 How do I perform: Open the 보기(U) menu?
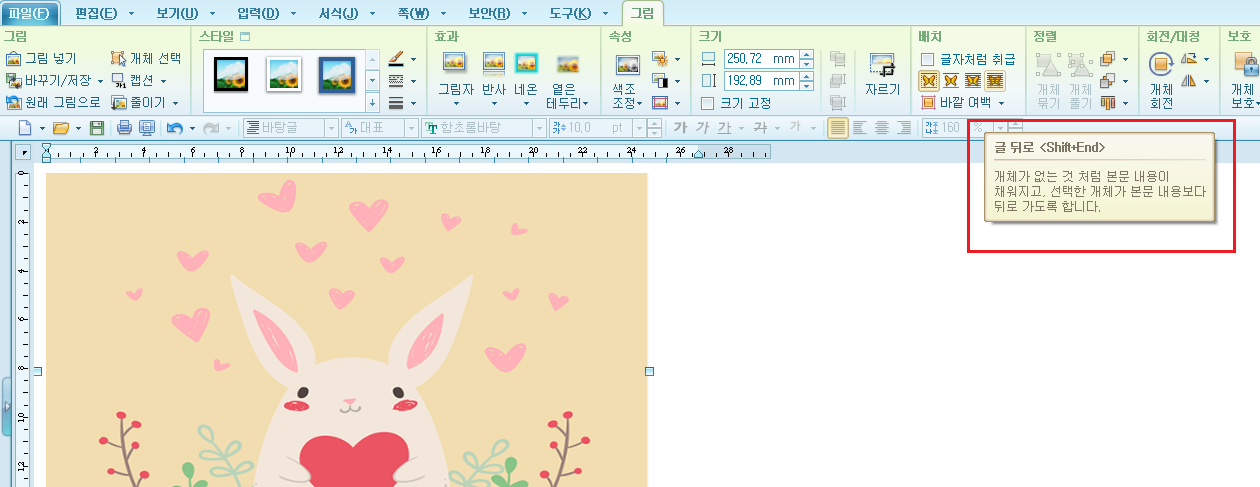(x=178, y=13)
